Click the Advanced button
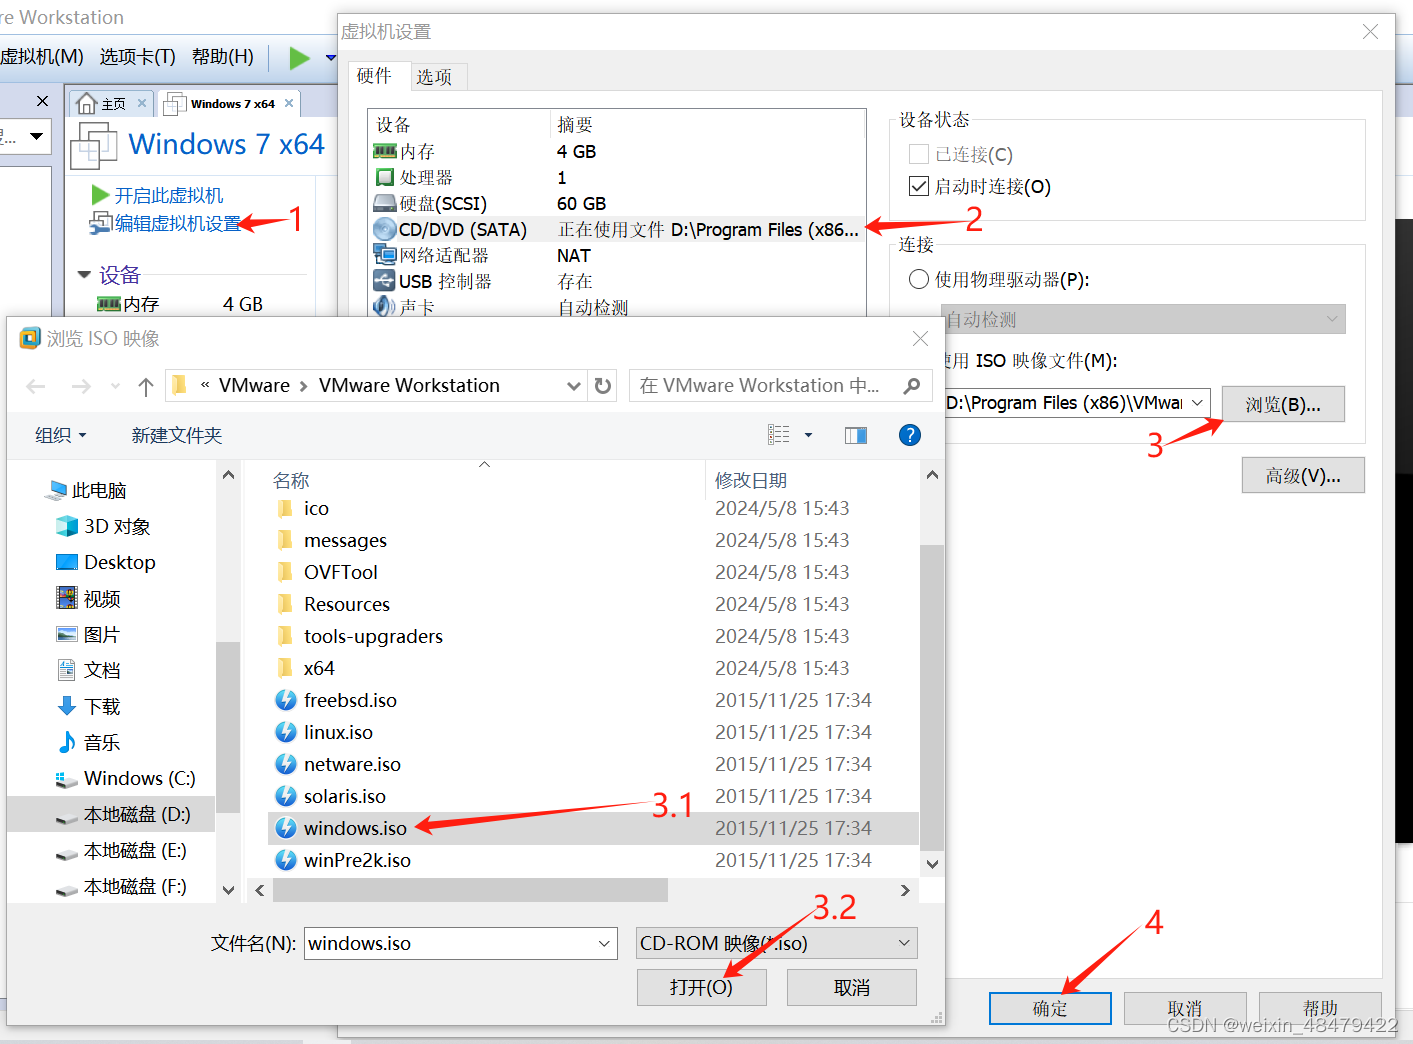This screenshot has width=1413, height=1044. point(1303,475)
